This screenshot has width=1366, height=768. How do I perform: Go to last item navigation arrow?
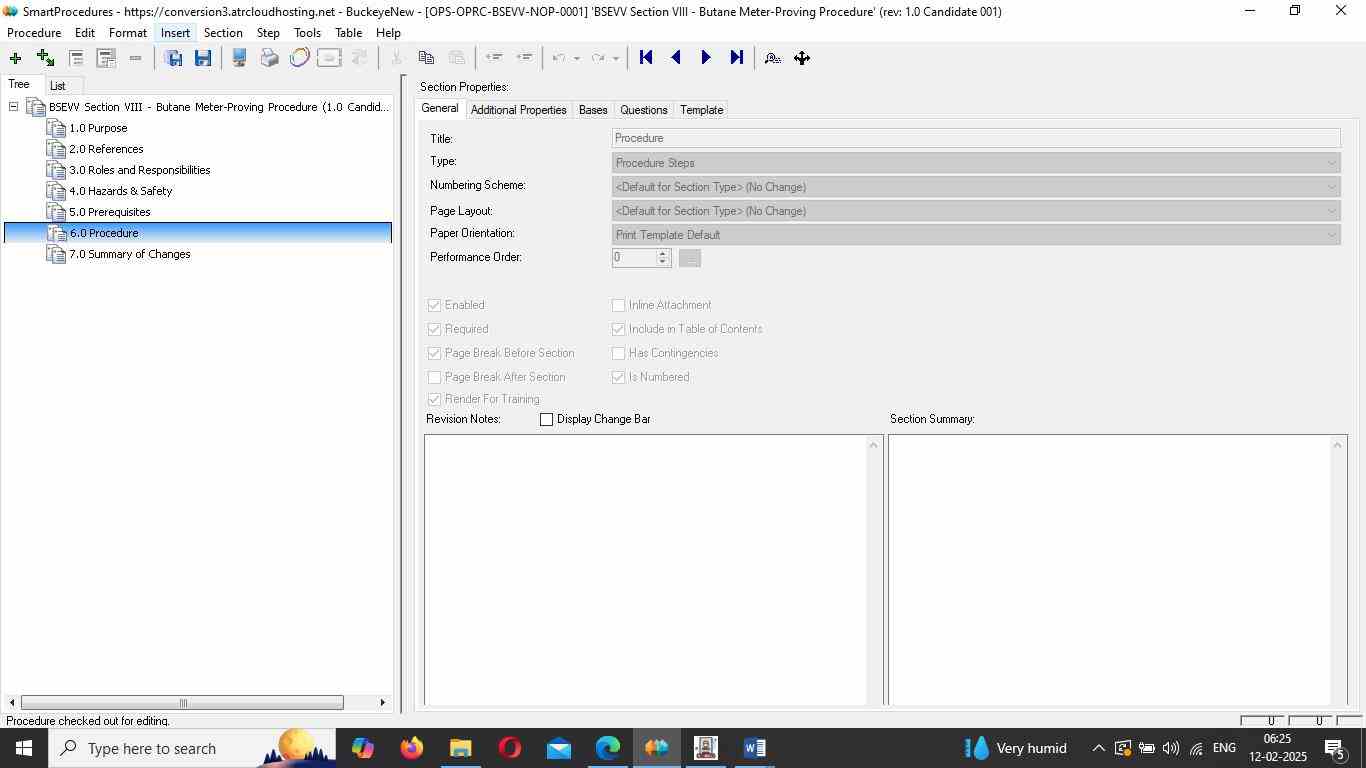(x=737, y=58)
